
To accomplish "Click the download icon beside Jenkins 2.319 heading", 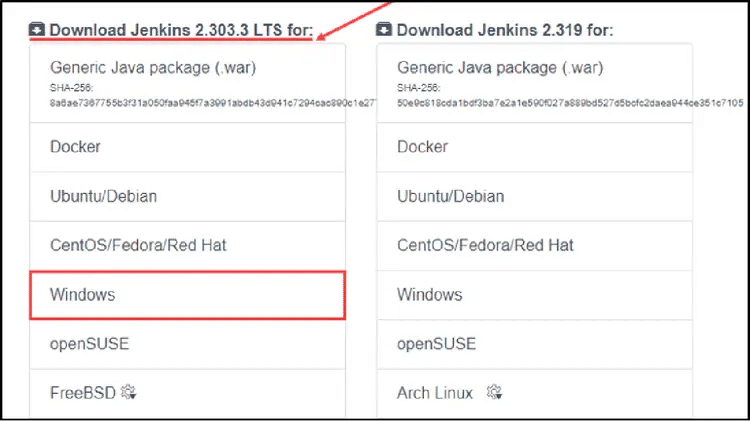I will coord(385,30).
